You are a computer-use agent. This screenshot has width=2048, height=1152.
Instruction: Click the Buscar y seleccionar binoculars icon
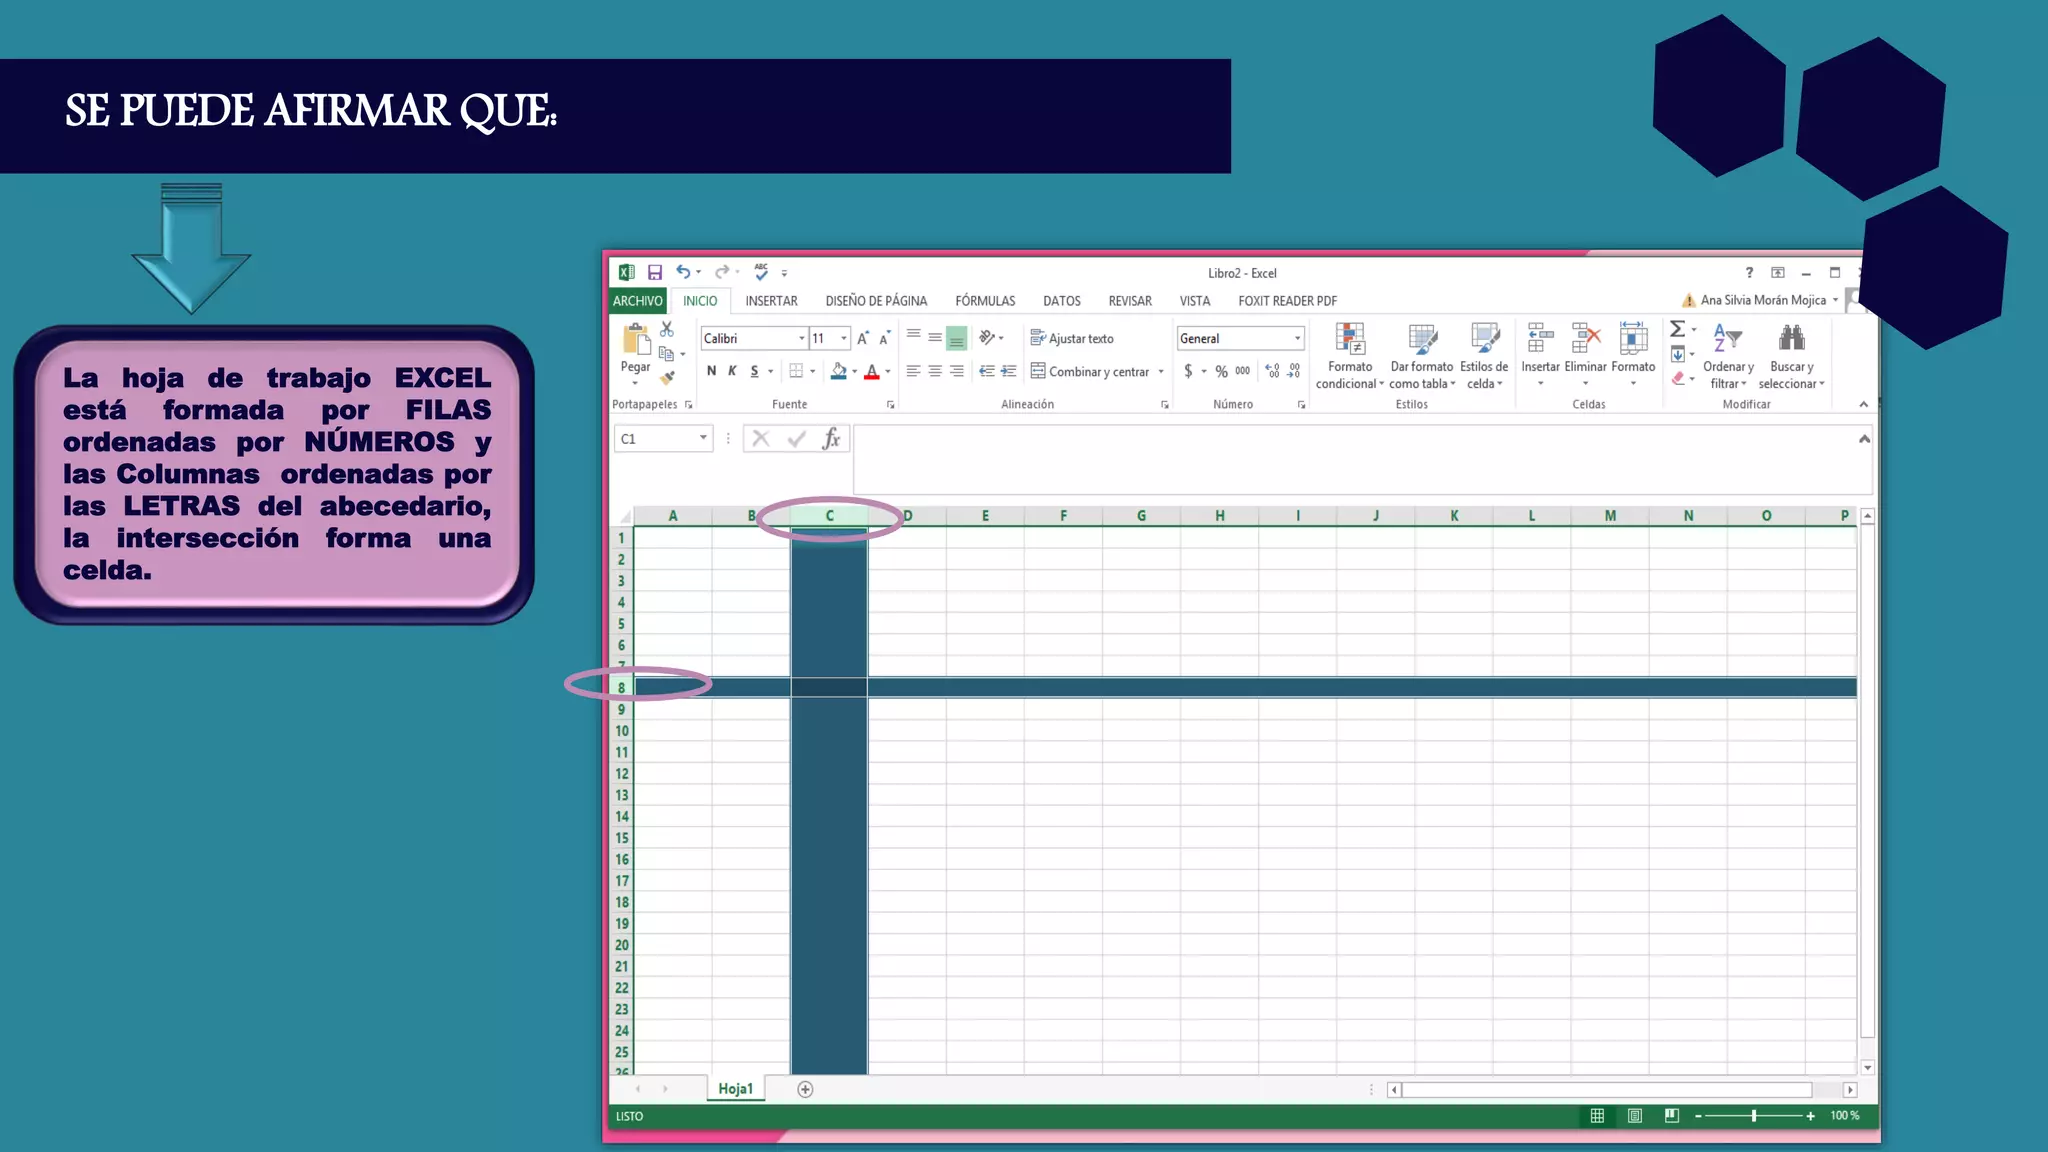coord(1791,338)
